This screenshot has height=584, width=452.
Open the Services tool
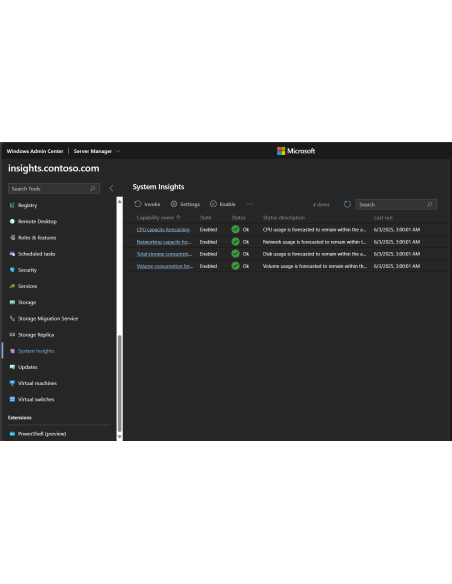(28, 286)
